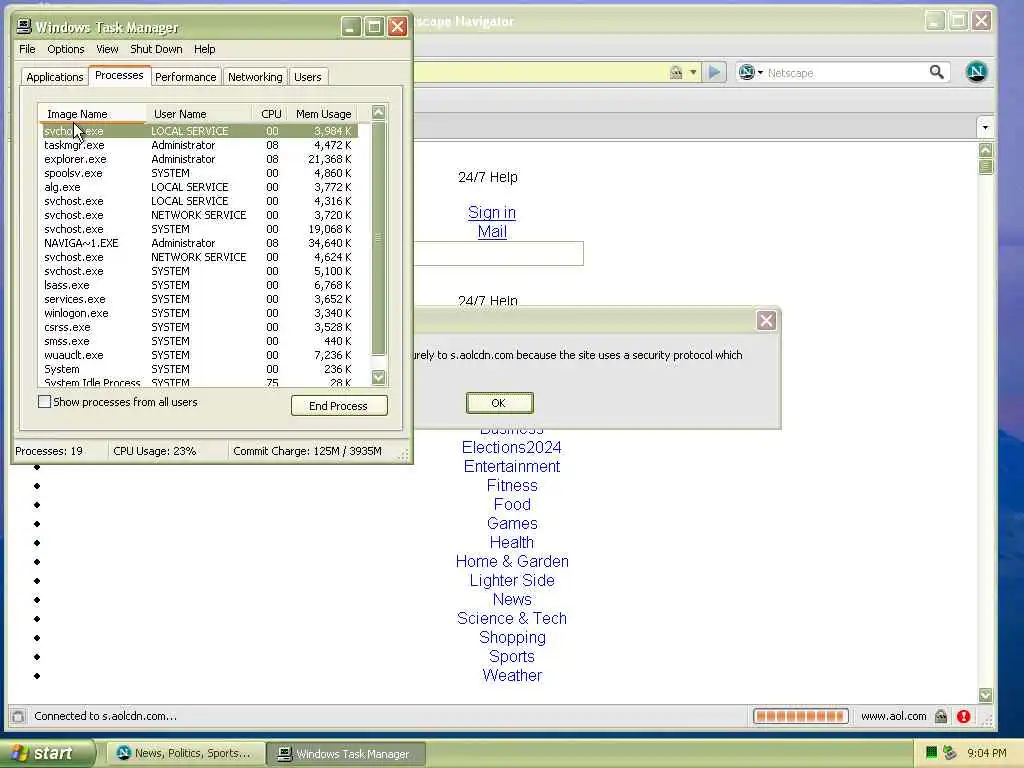Click the Mail link

coord(492,231)
